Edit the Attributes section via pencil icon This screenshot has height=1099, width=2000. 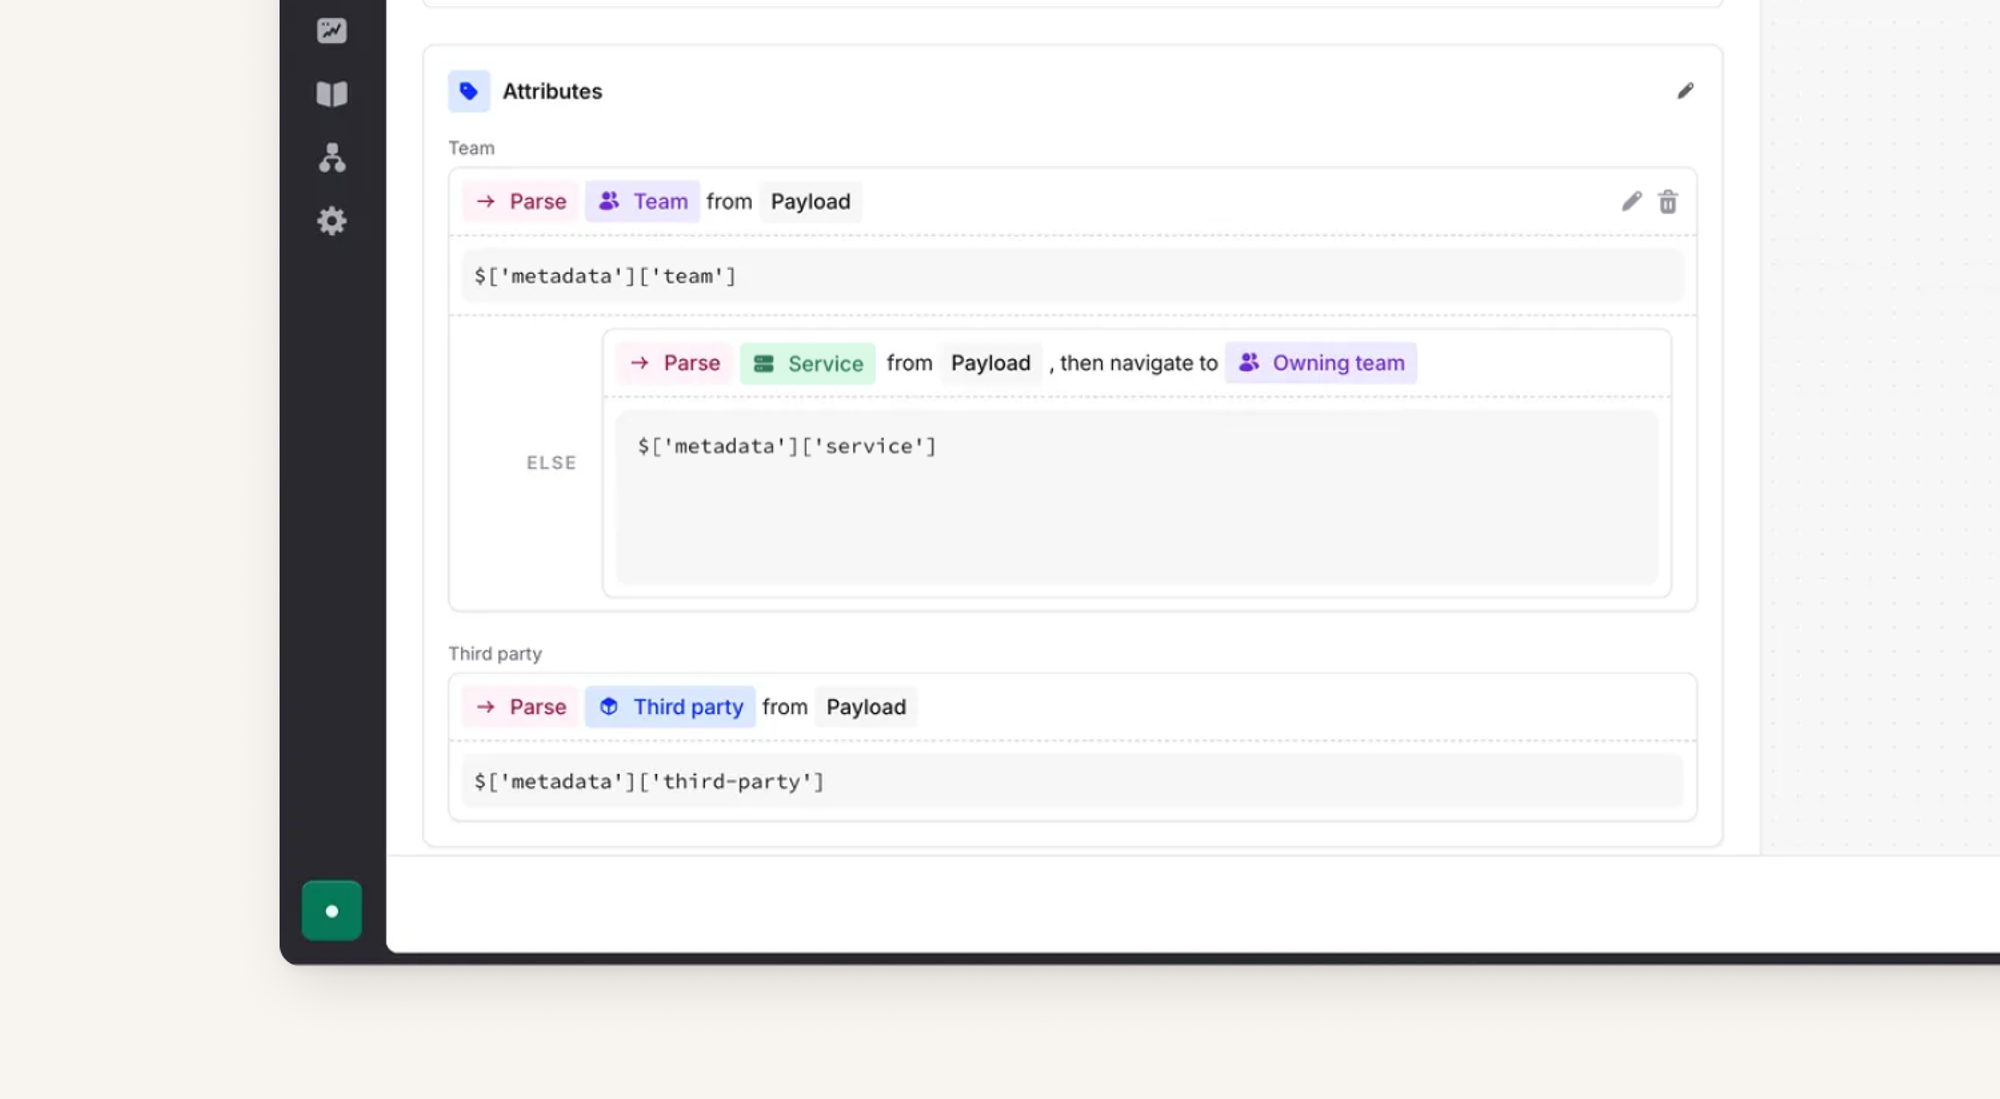point(1685,91)
